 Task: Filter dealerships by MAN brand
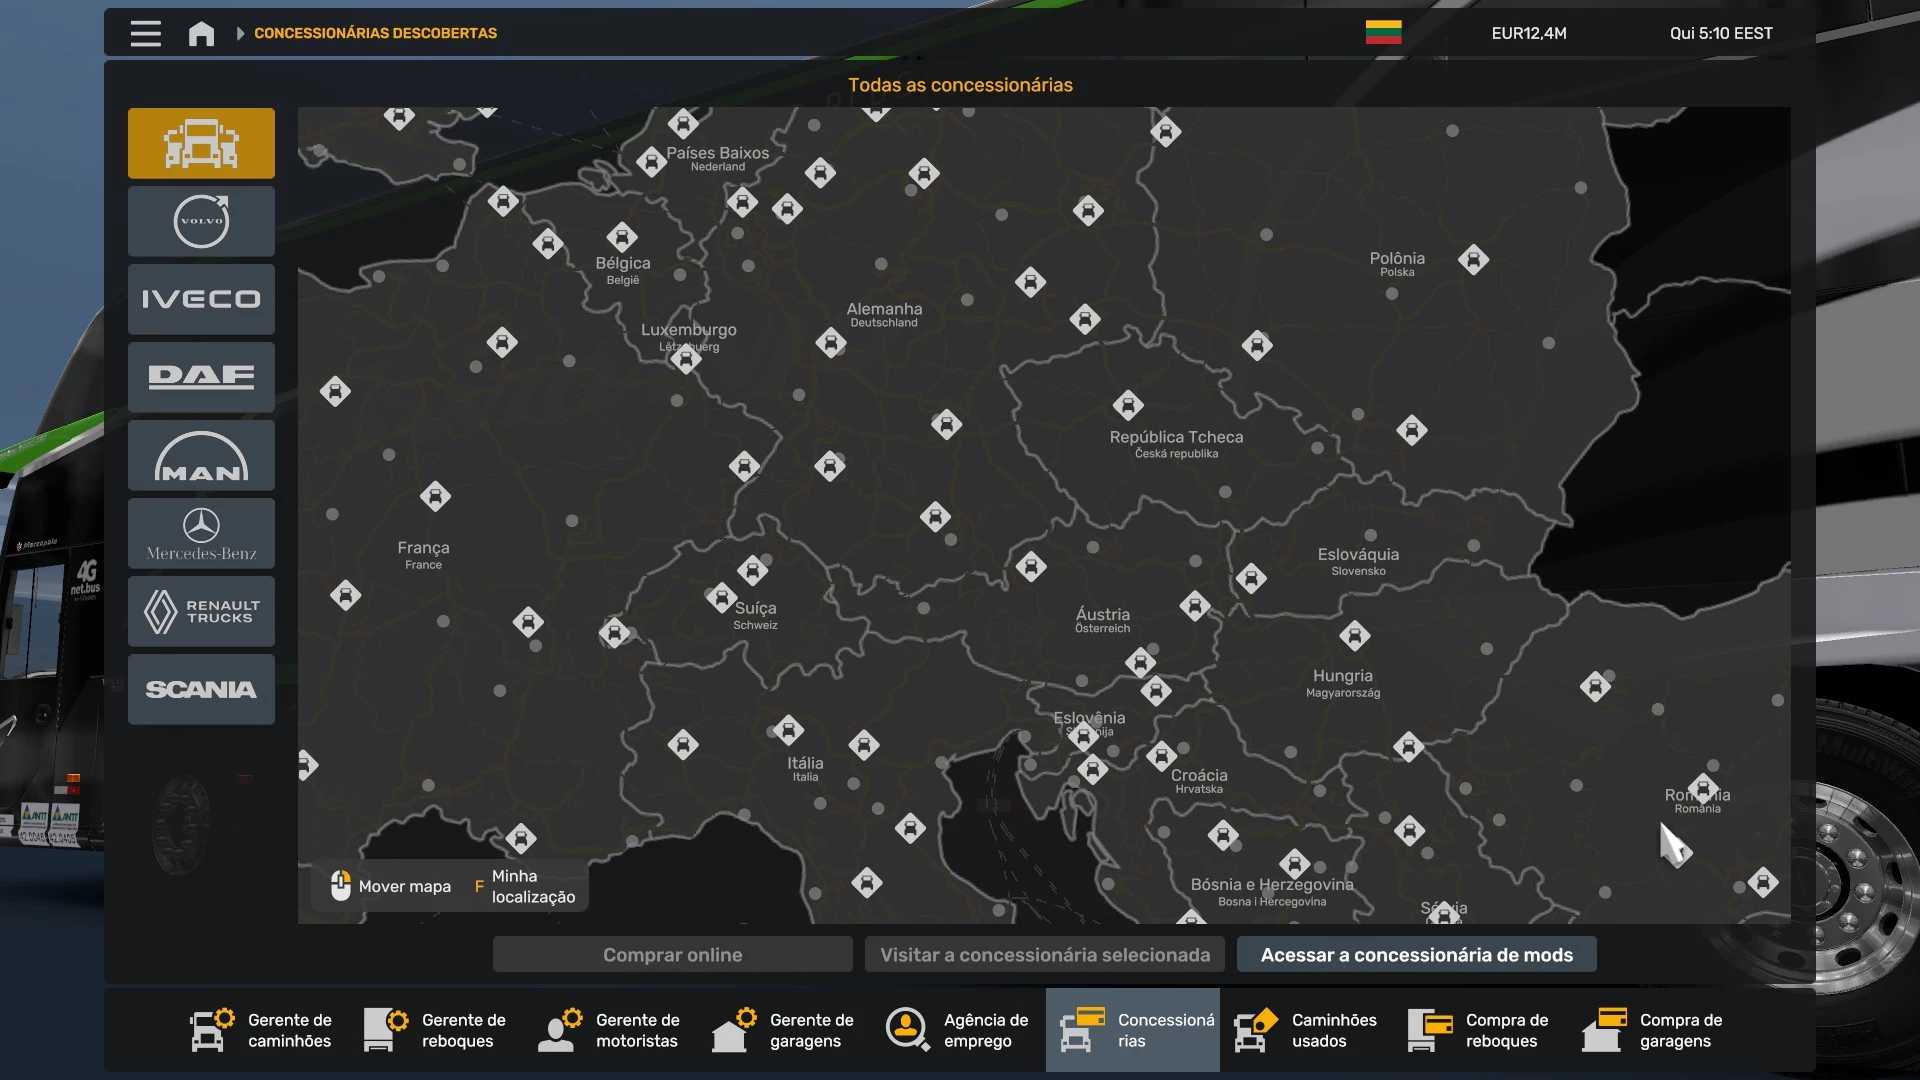(x=201, y=455)
